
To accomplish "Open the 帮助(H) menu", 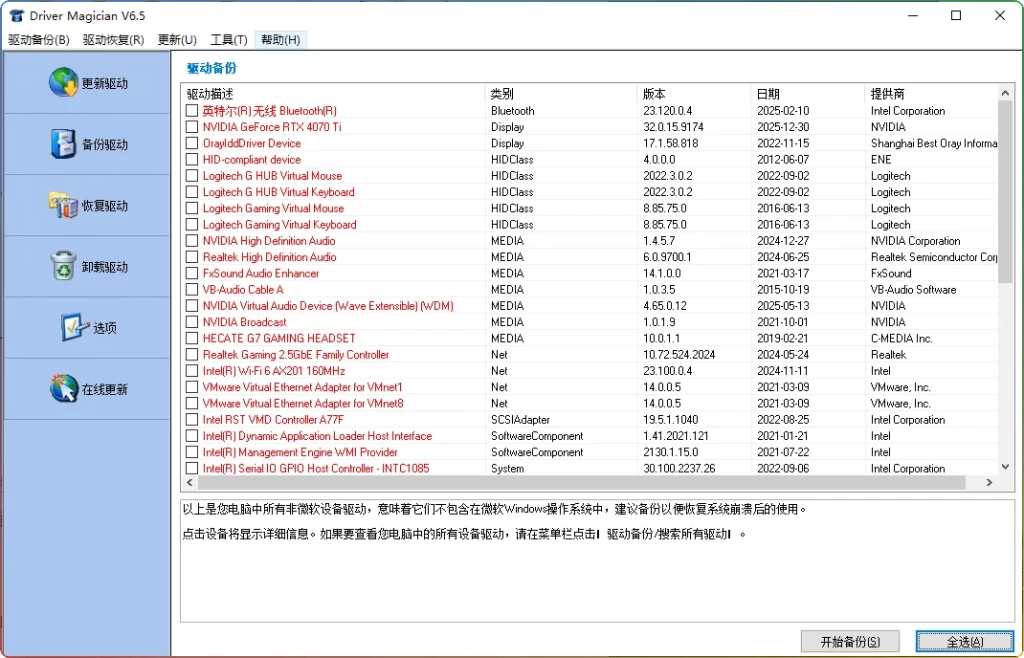I will tap(281, 40).
